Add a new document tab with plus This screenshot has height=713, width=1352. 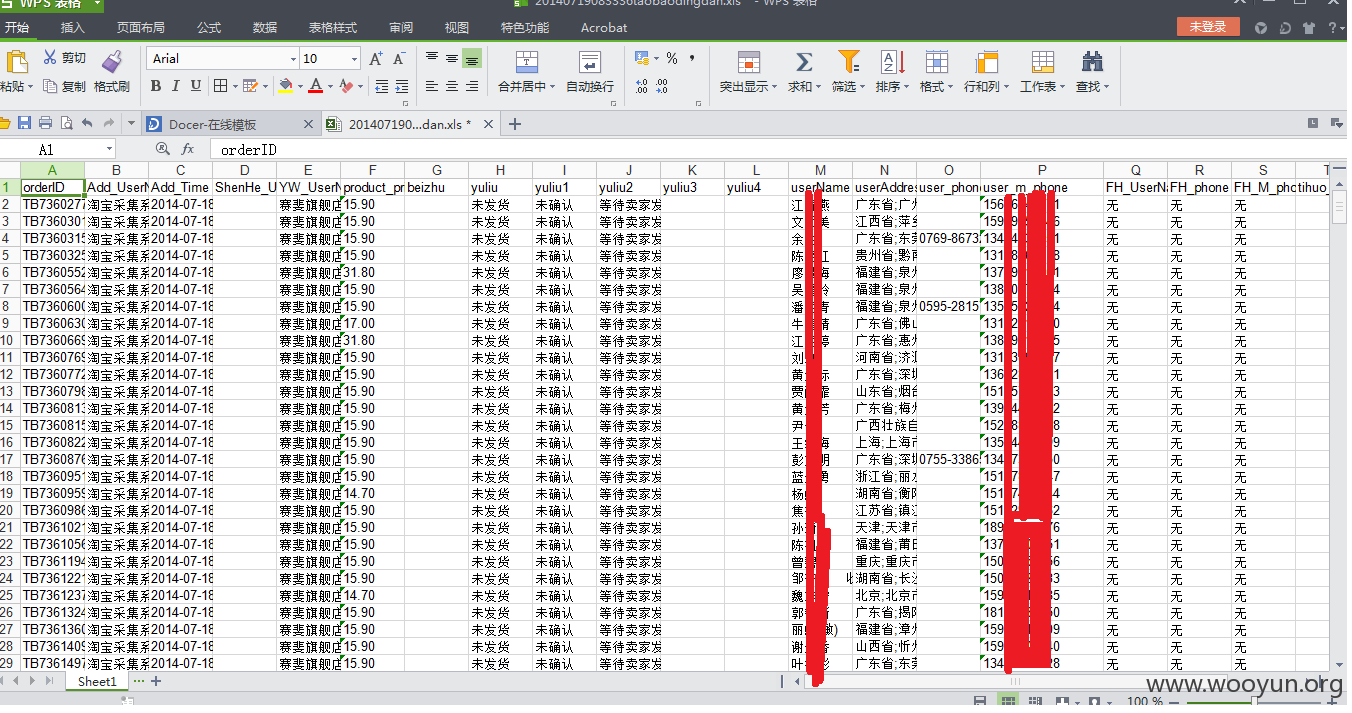pyautogui.click(x=515, y=124)
